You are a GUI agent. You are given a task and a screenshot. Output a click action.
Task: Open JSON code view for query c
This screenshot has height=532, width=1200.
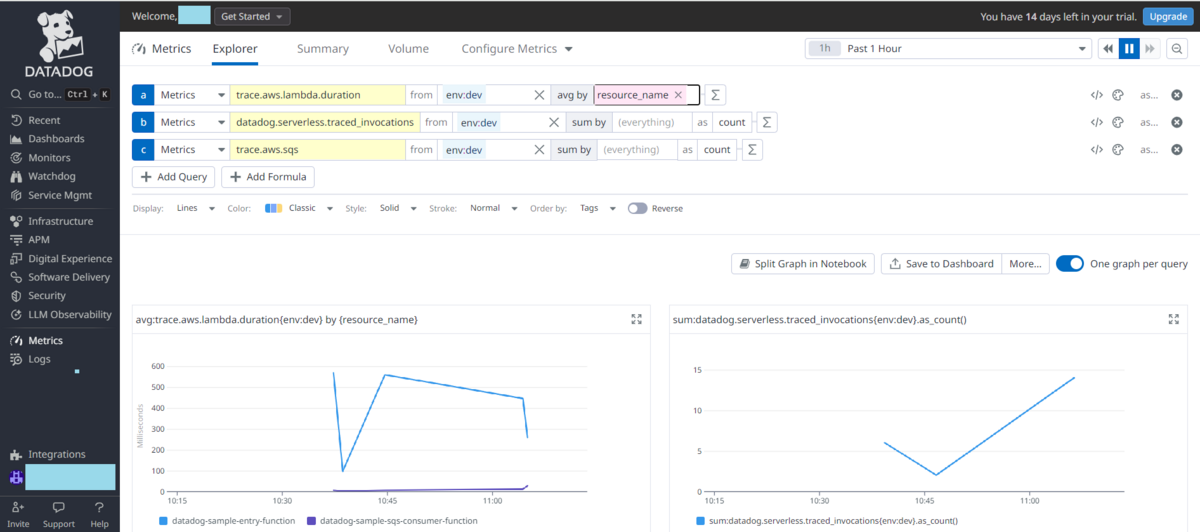point(1096,149)
